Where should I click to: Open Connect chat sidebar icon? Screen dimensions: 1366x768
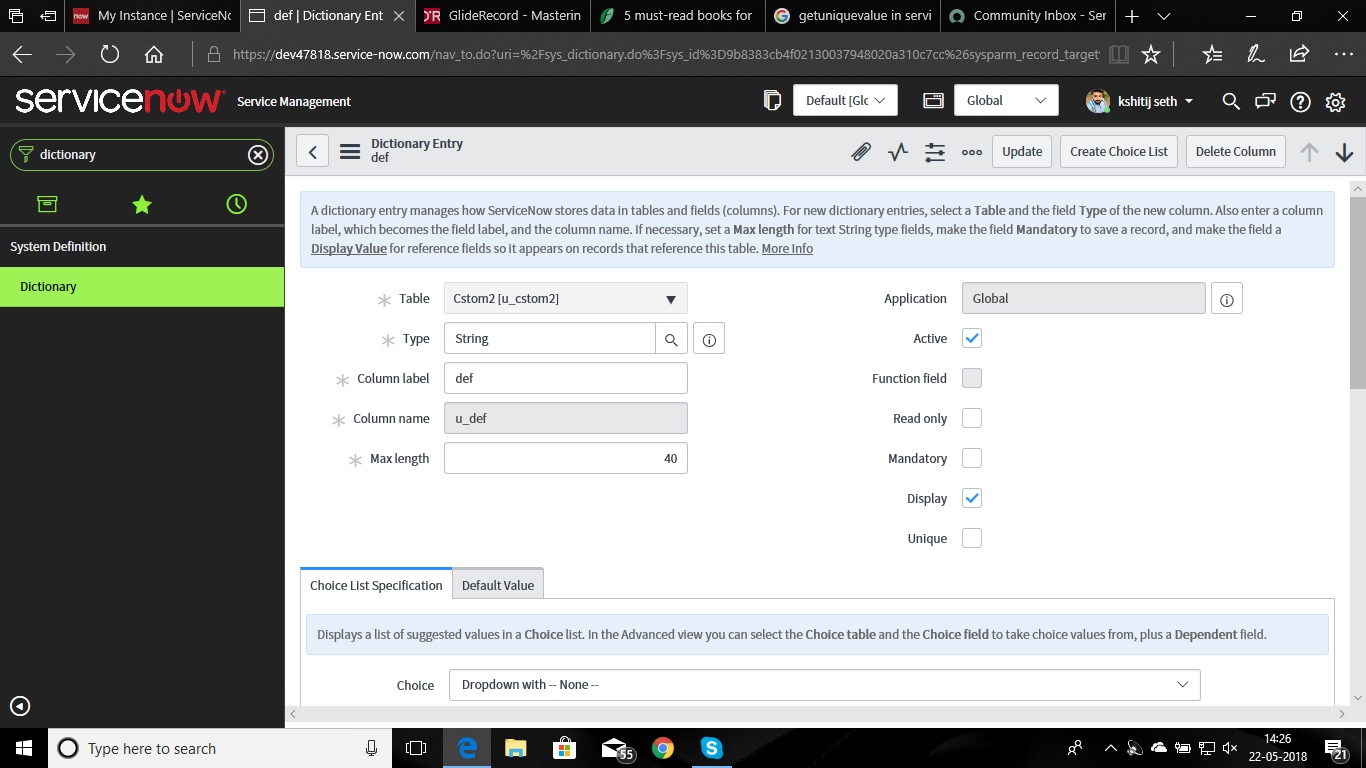coord(1266,101)
